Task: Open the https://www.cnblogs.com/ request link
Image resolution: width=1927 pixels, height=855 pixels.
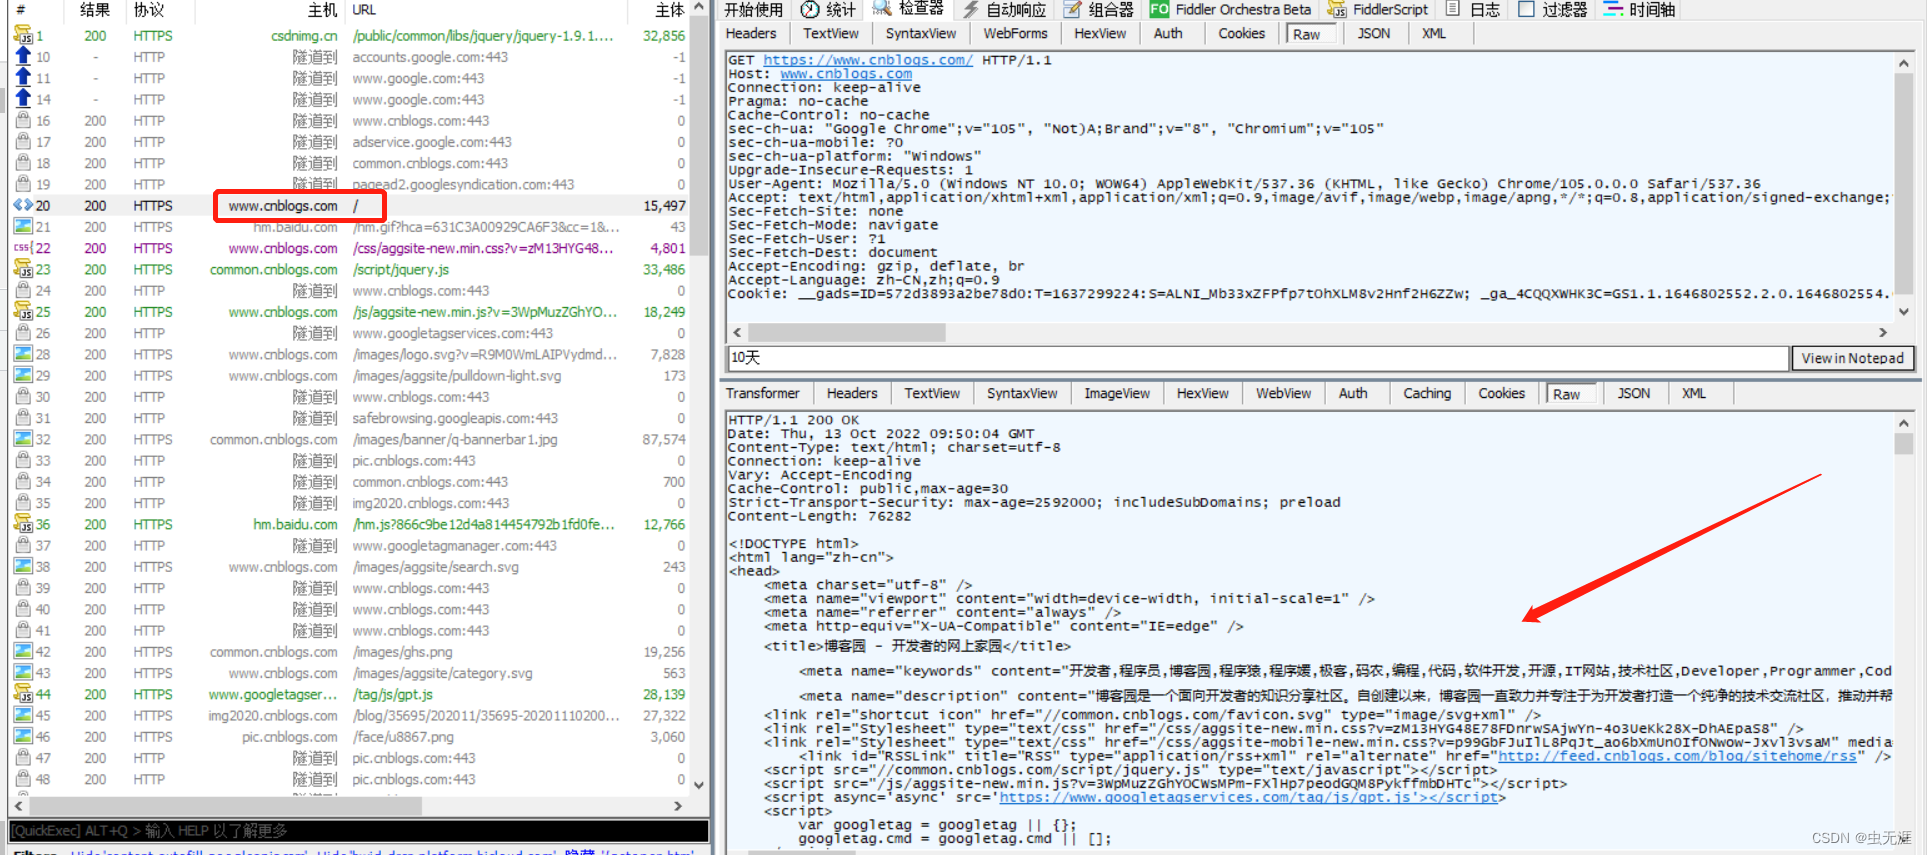Action: coord(868,60)
